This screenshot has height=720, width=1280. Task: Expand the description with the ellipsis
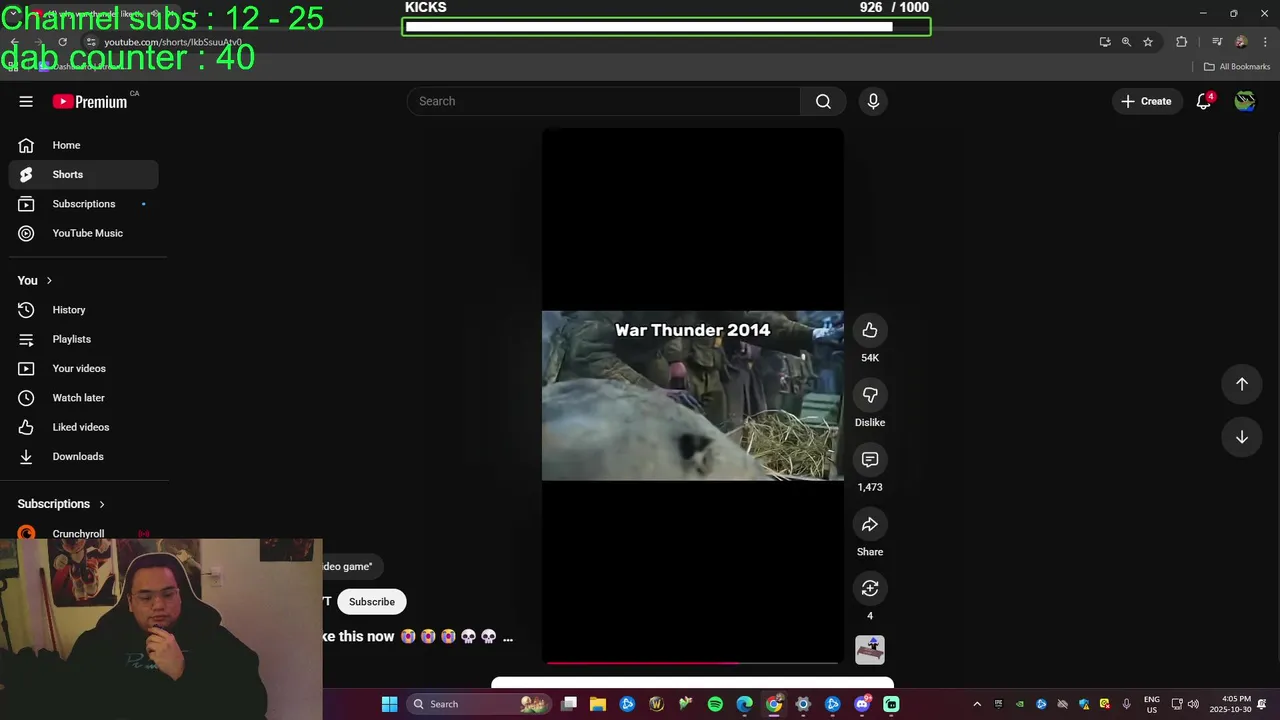tap(507, 637)
